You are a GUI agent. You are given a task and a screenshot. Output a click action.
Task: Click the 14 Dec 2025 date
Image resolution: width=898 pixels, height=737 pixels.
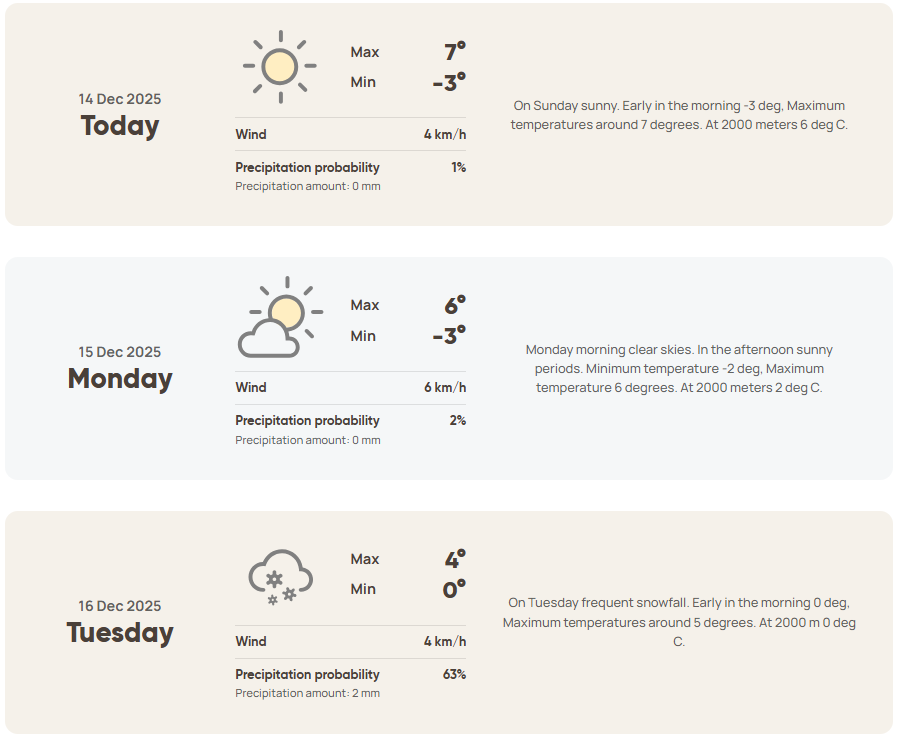(x=120, y=99)
